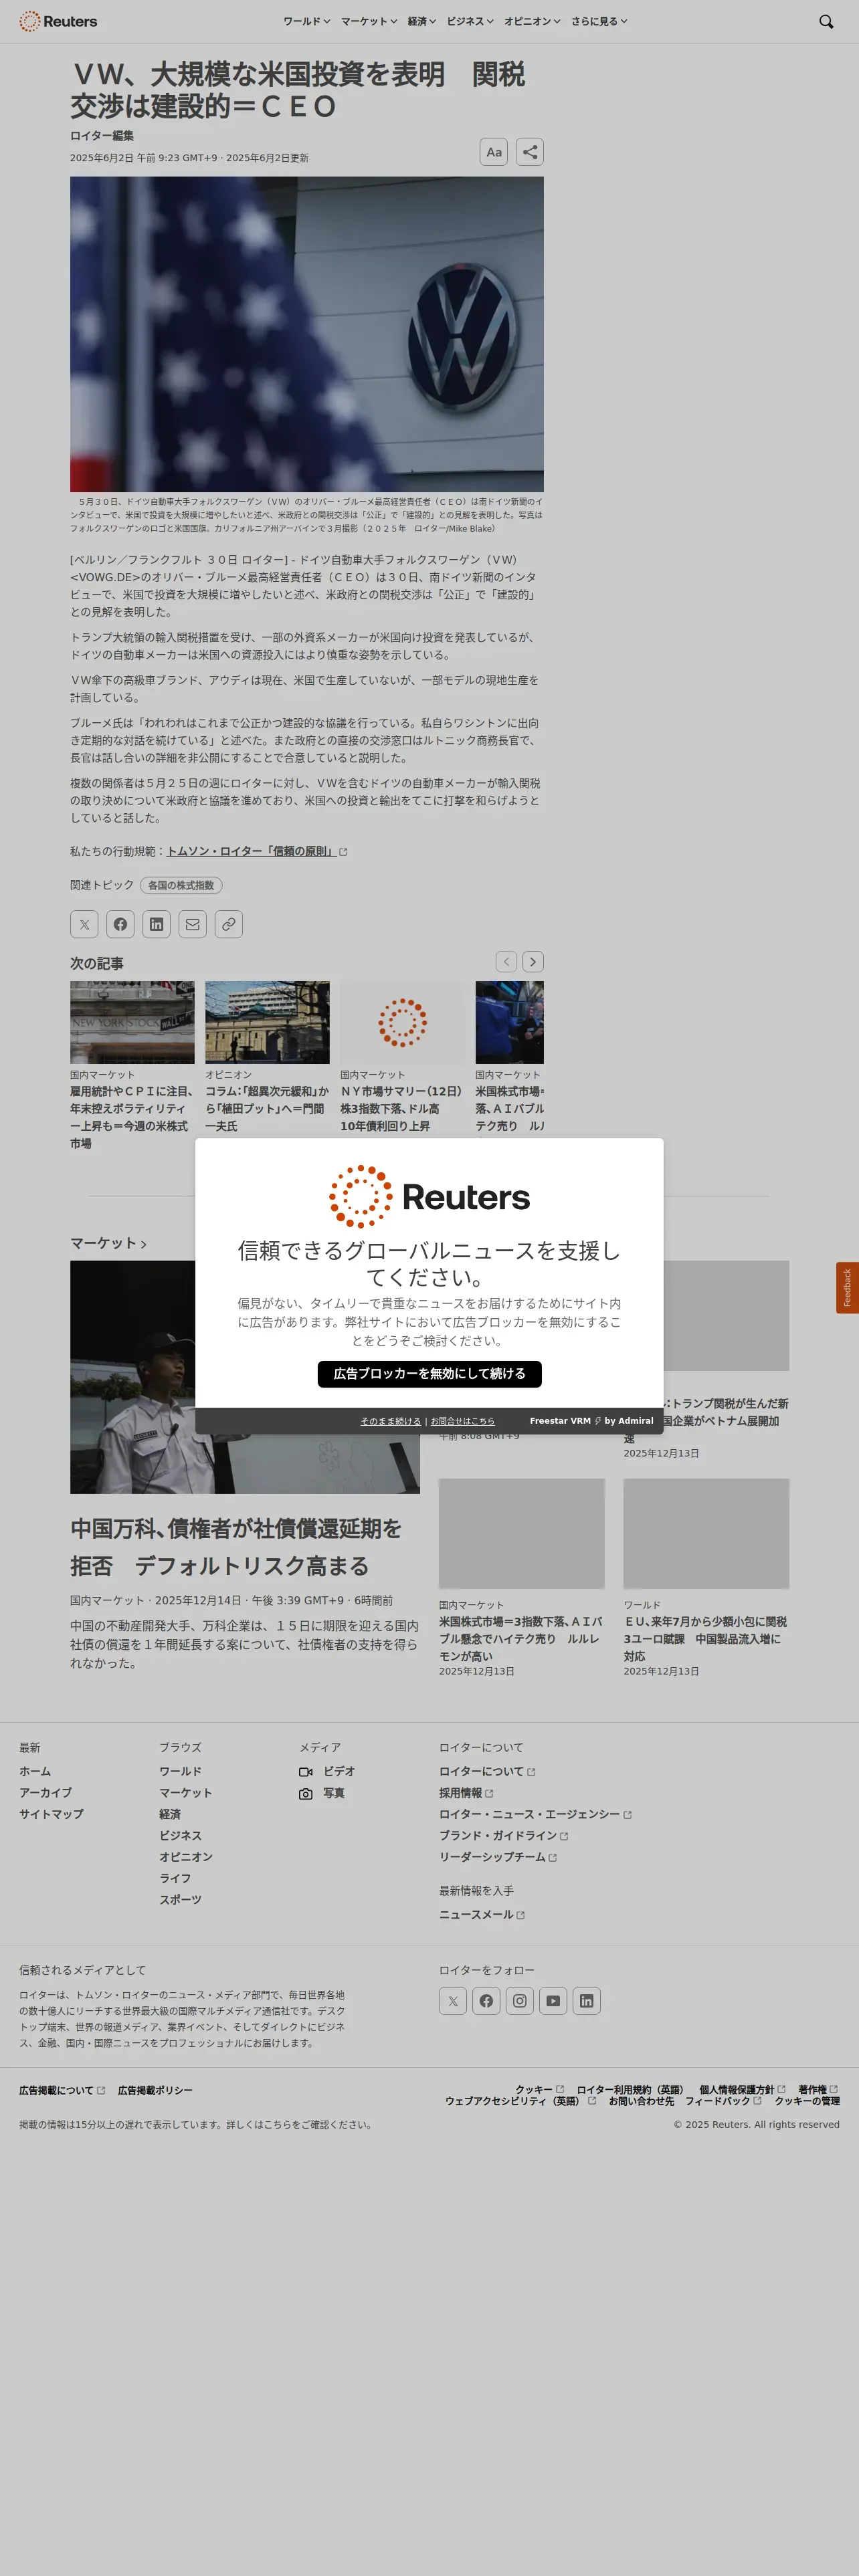Open footer ライフ browse link

(x=175, y=1878)
